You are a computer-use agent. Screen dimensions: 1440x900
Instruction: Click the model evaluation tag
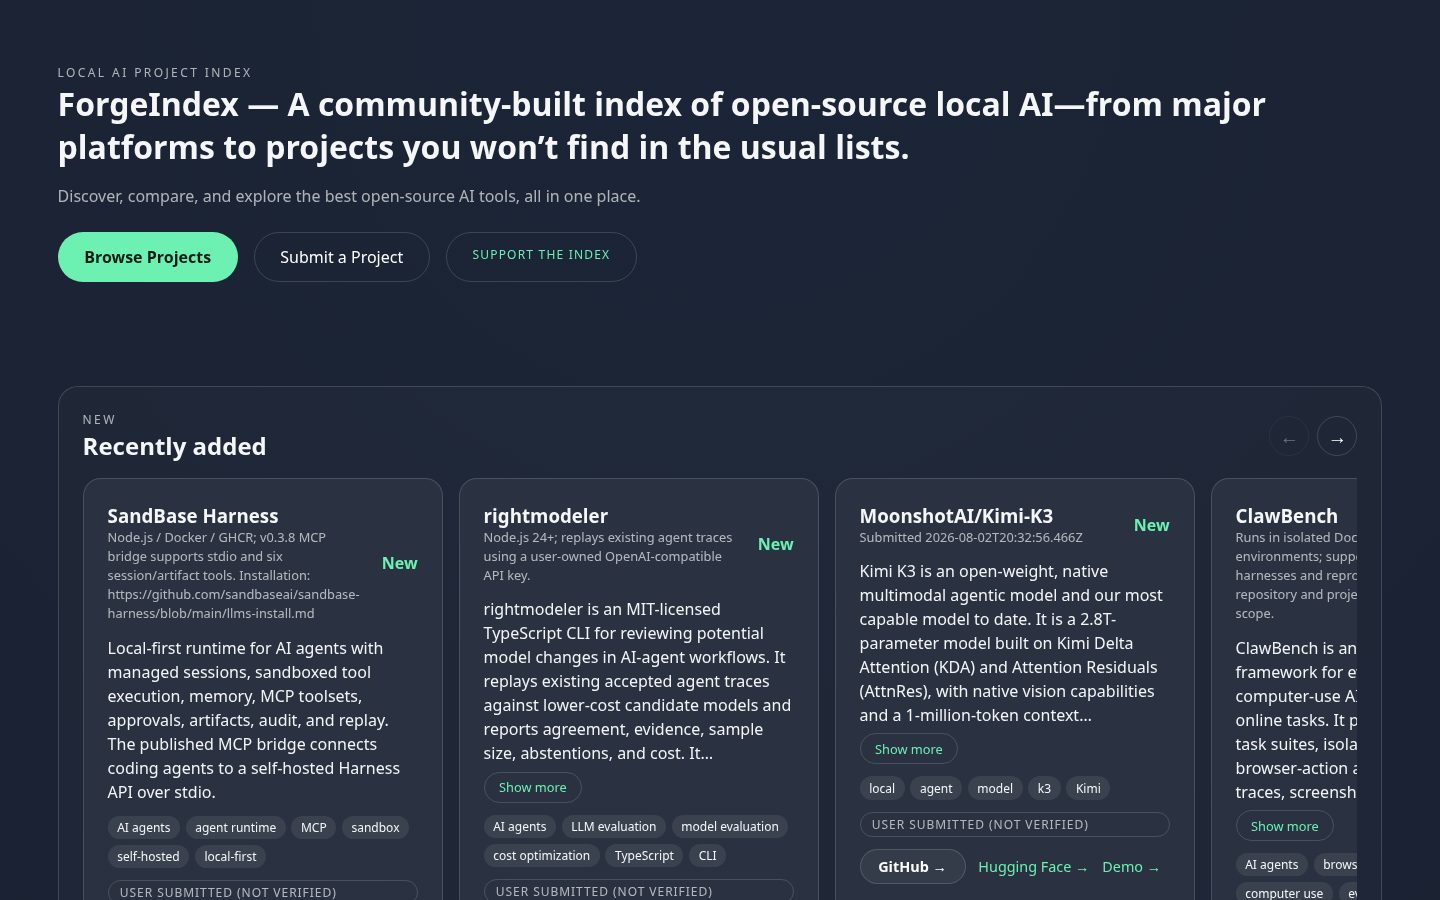(x=730, y=826)
